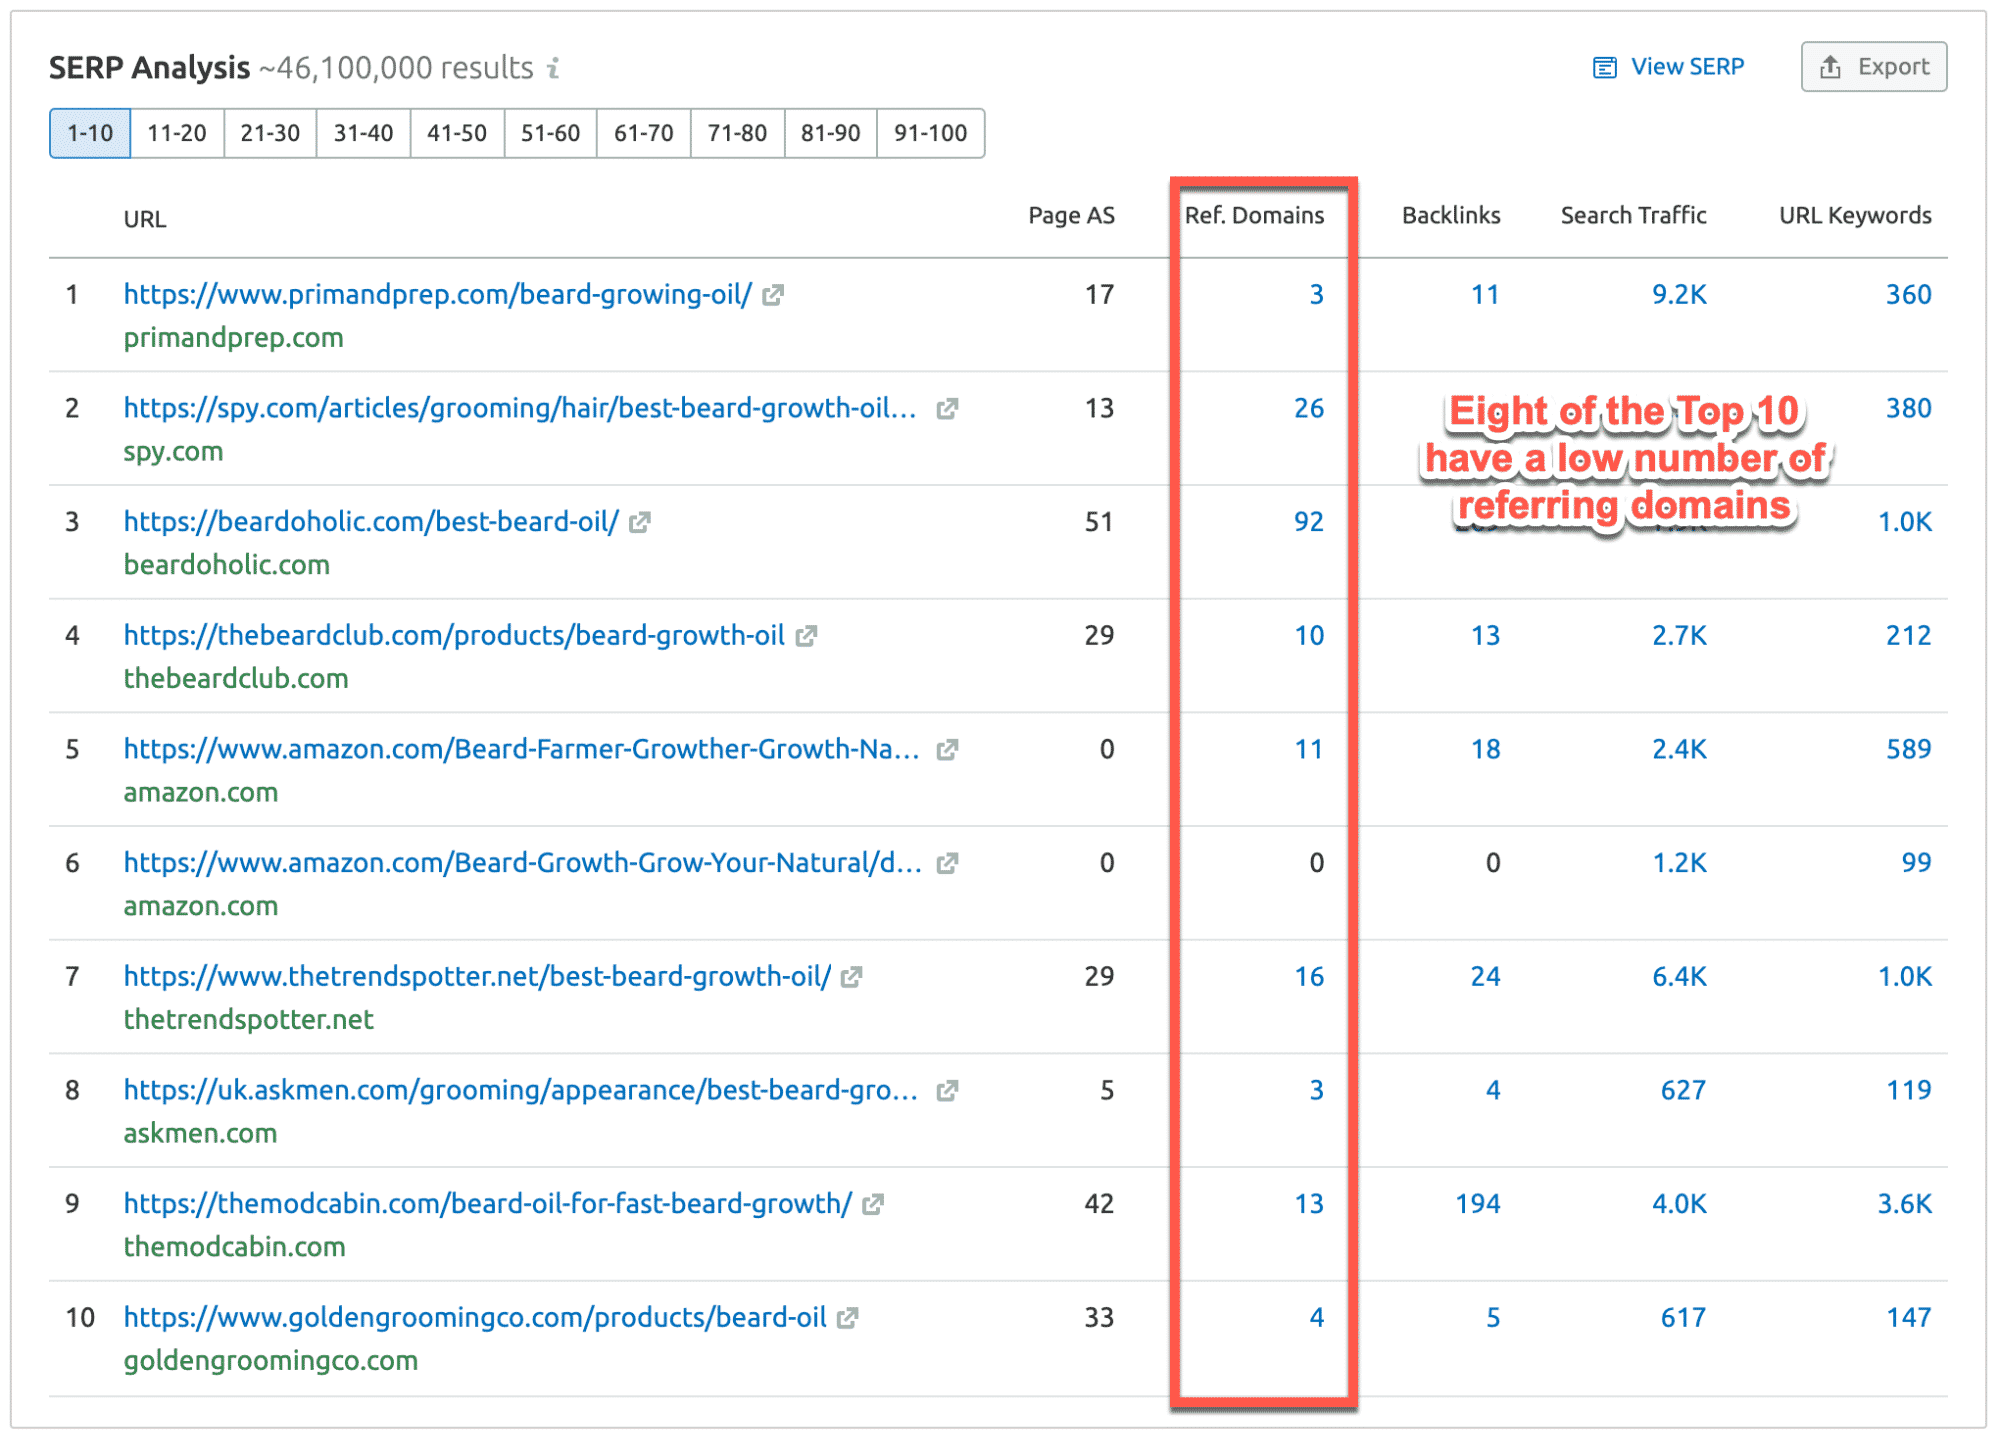1999x1435 pixels.
Task: Click the 3.6K URL keywords value
Action: tap(1904, 1204)
